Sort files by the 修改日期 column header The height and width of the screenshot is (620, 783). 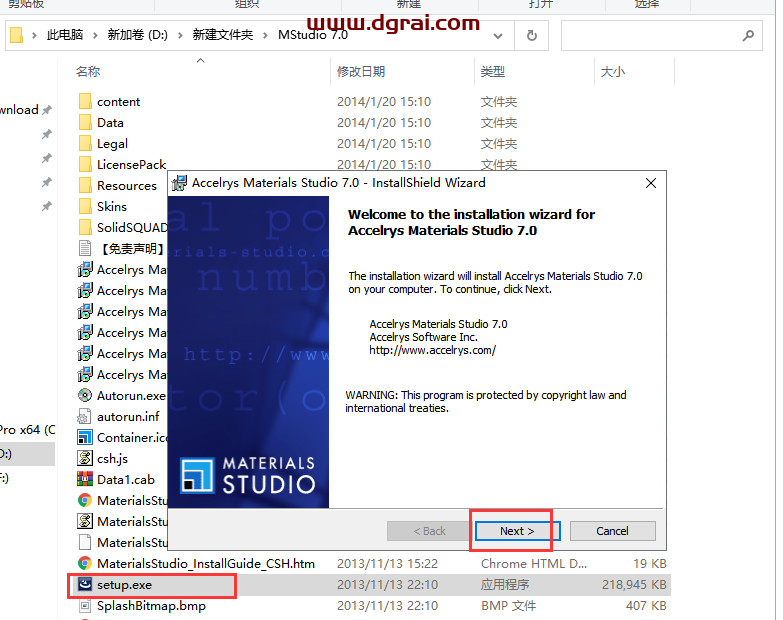point(361,71)
